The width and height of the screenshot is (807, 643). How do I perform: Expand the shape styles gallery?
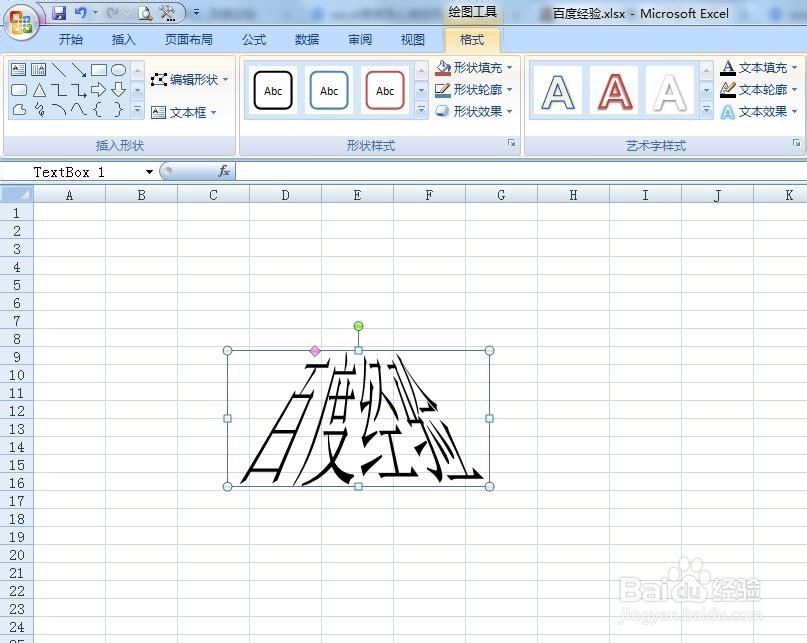click(x=421, y=110)
